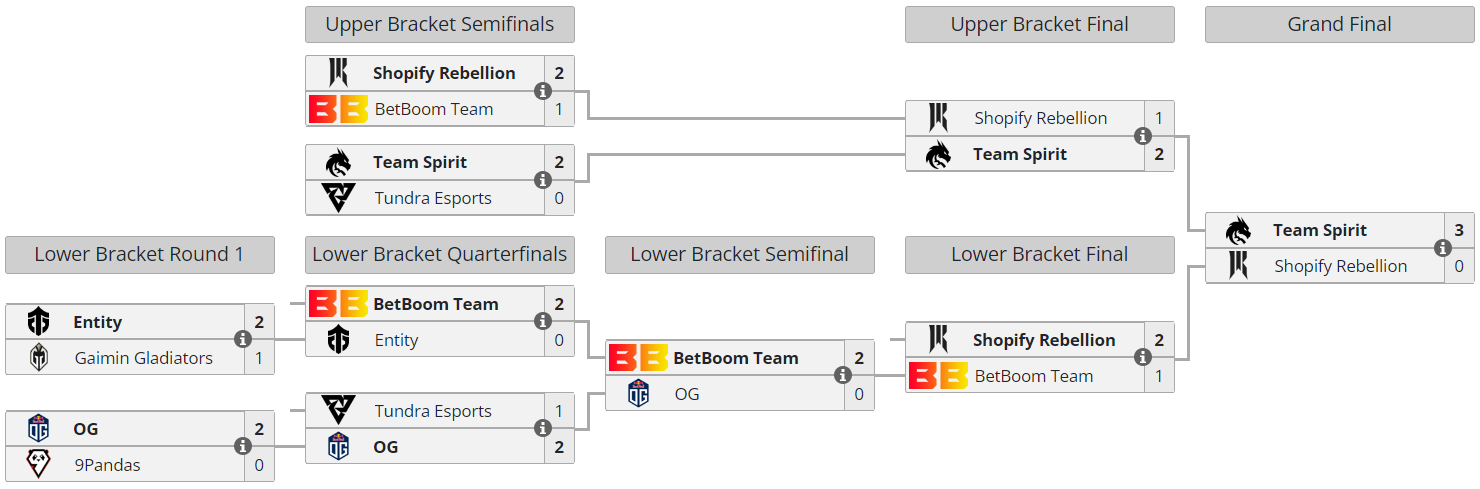Open info for OG vs 9Pandas match
This screenshot has height=489, width=1480.
coord(242,446)
